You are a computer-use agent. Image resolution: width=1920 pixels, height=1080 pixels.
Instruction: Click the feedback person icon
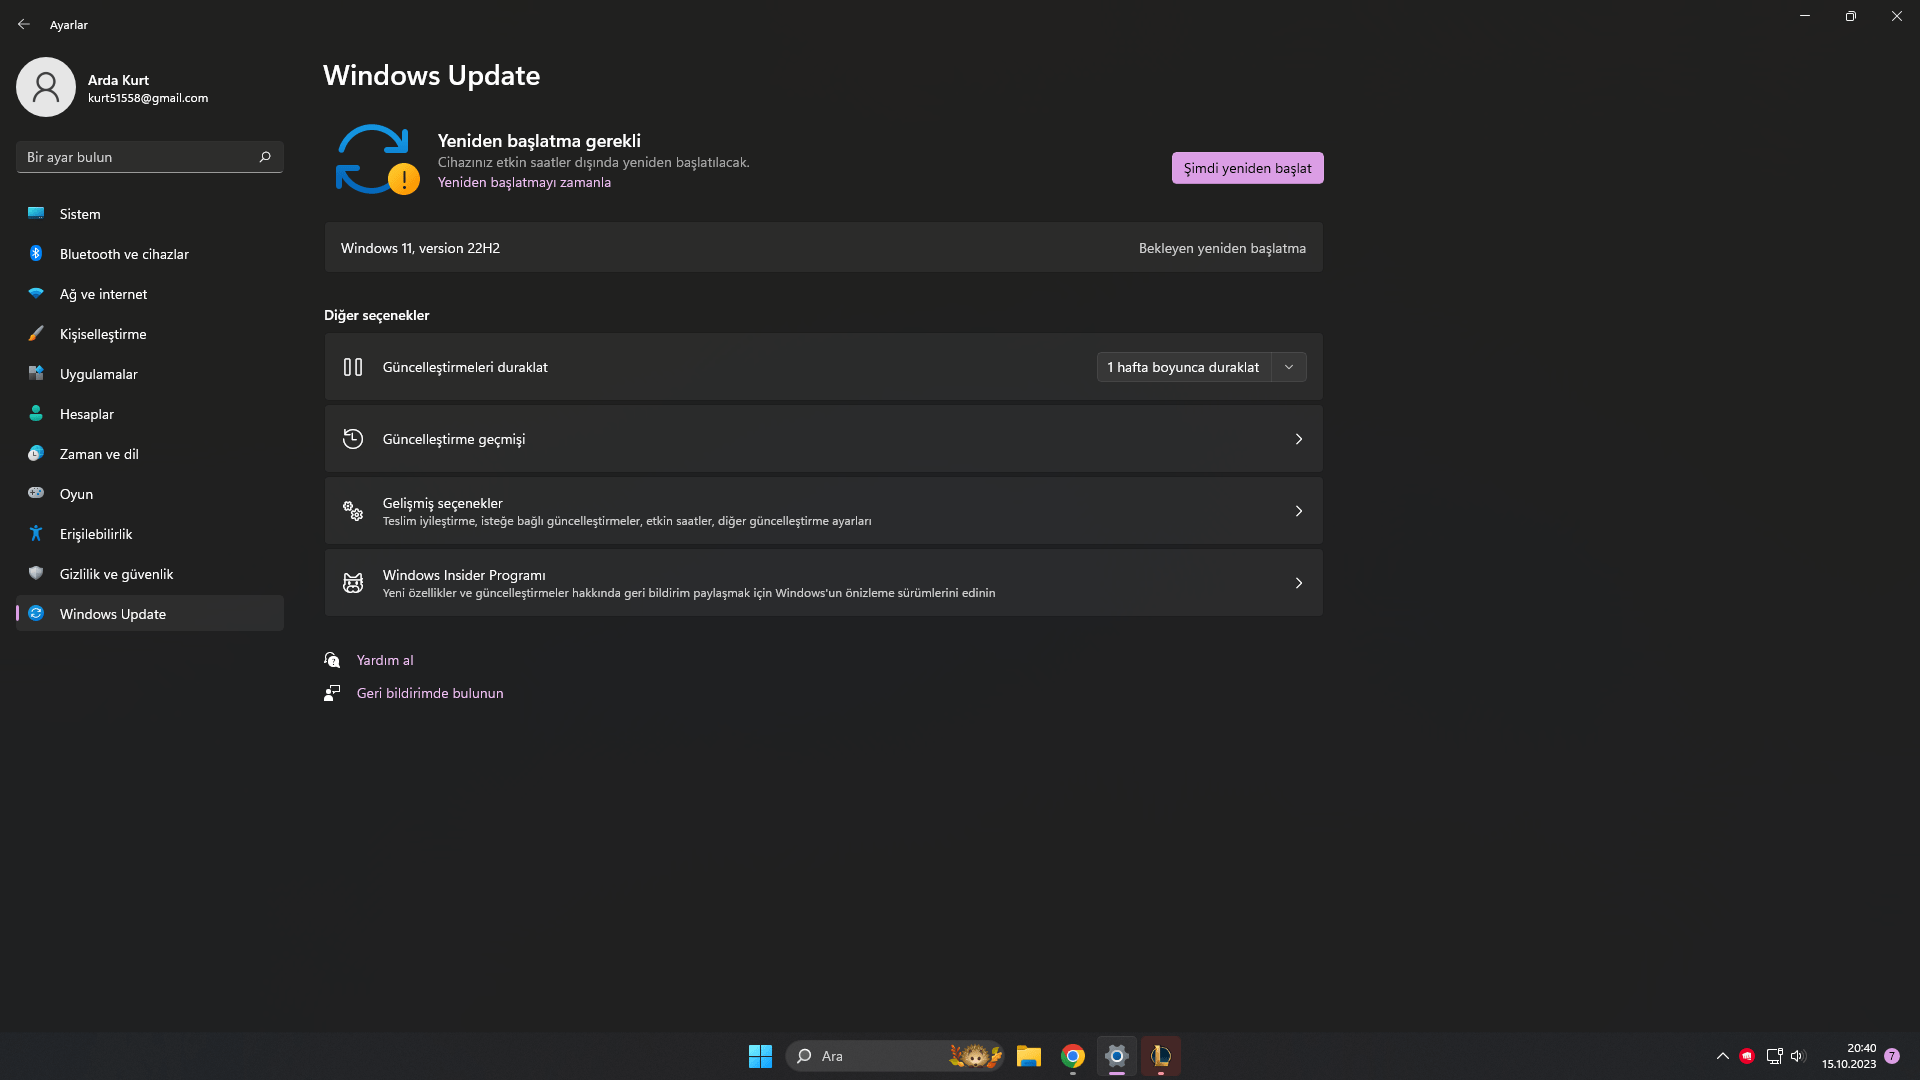(x=332, y=693)
